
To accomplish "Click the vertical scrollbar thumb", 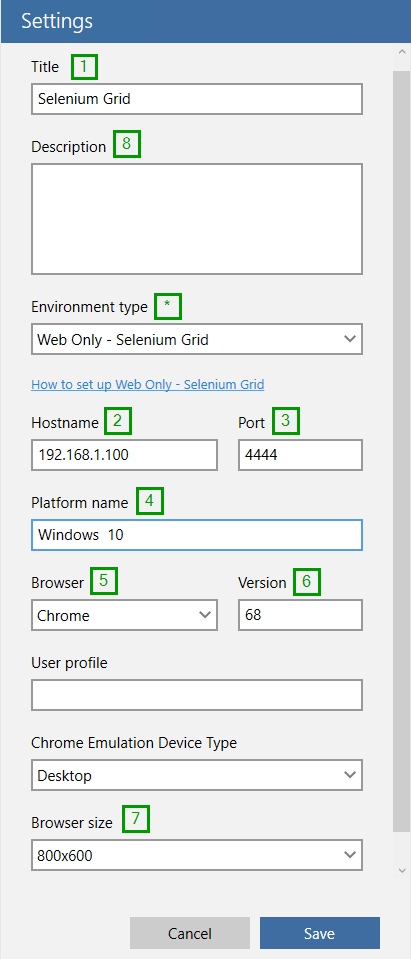I will pyautogui.click(x=402, y=451).
